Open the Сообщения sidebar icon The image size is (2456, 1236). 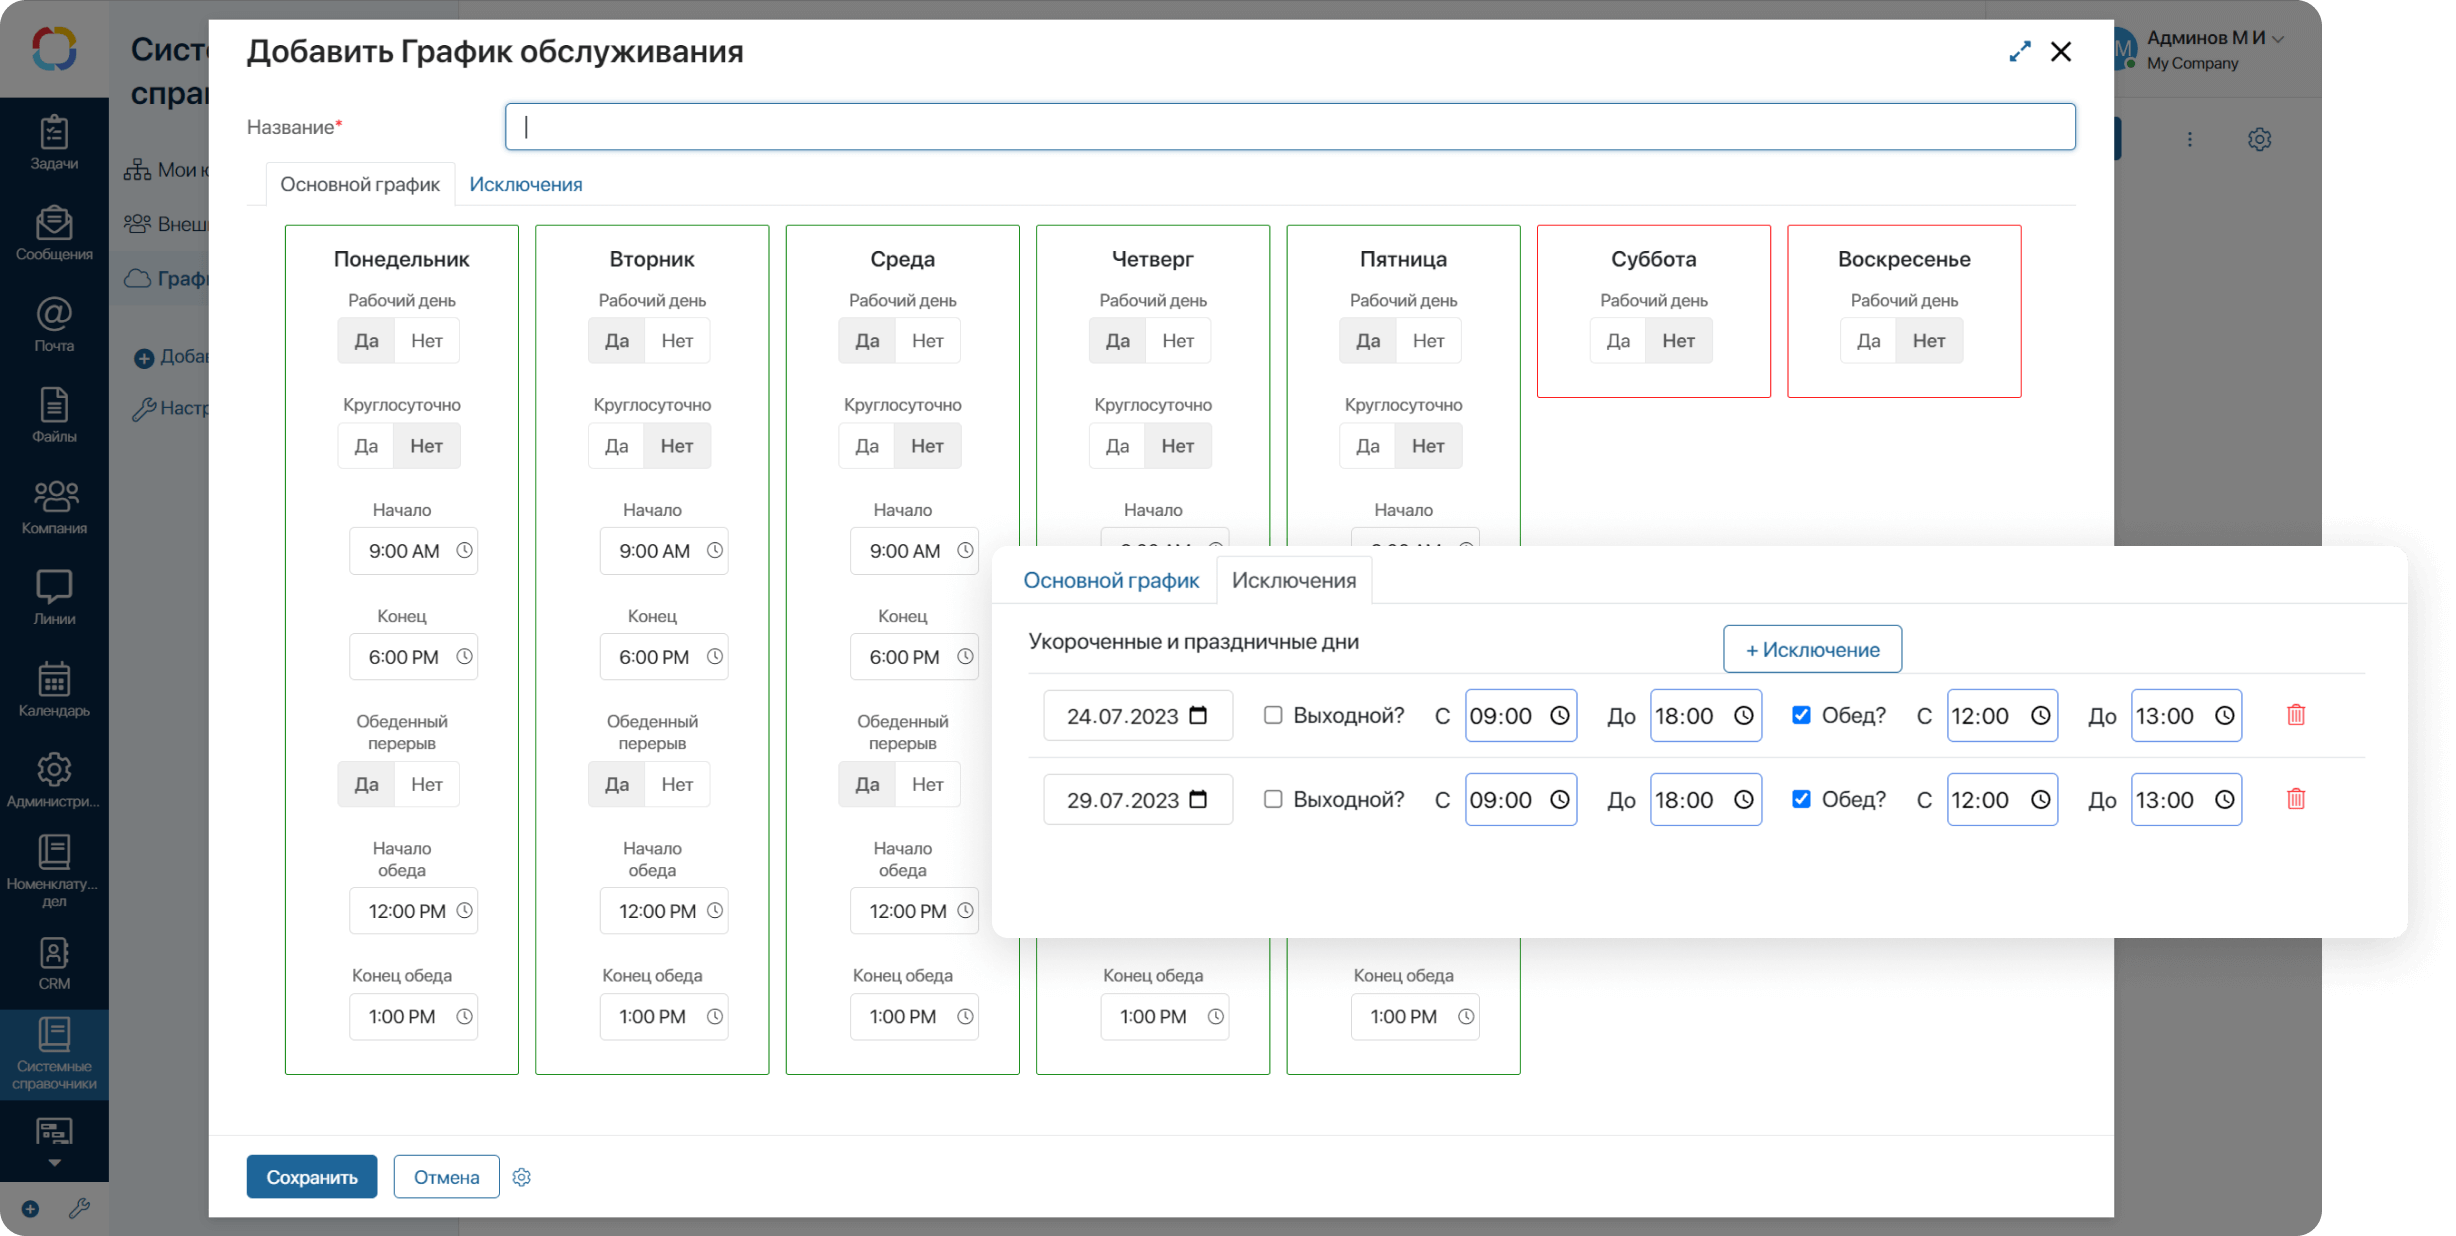[54, 234]
